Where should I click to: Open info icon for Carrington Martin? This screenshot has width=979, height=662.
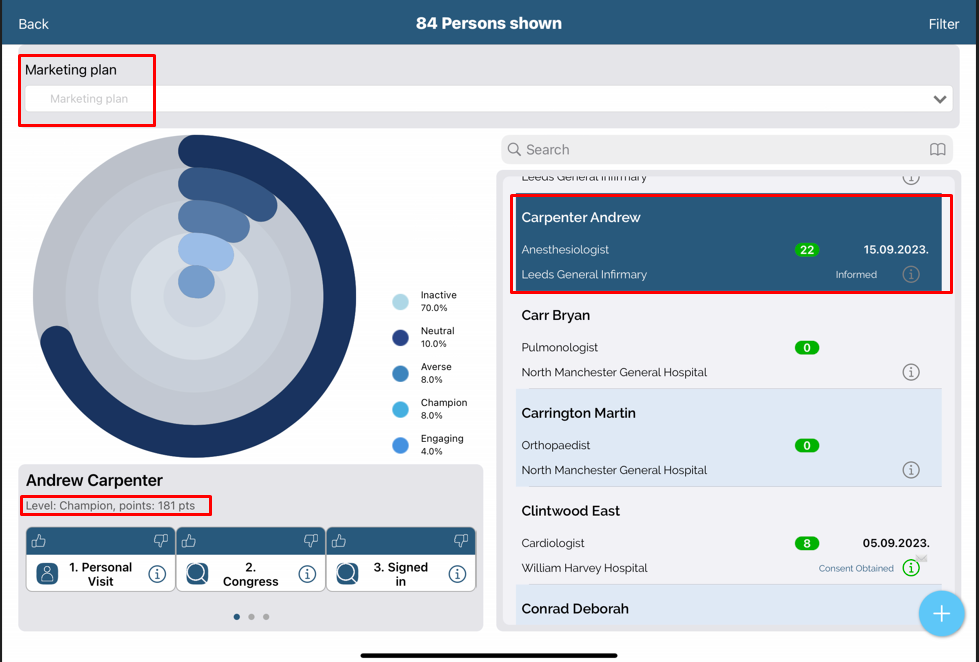(x=910, y=470)
